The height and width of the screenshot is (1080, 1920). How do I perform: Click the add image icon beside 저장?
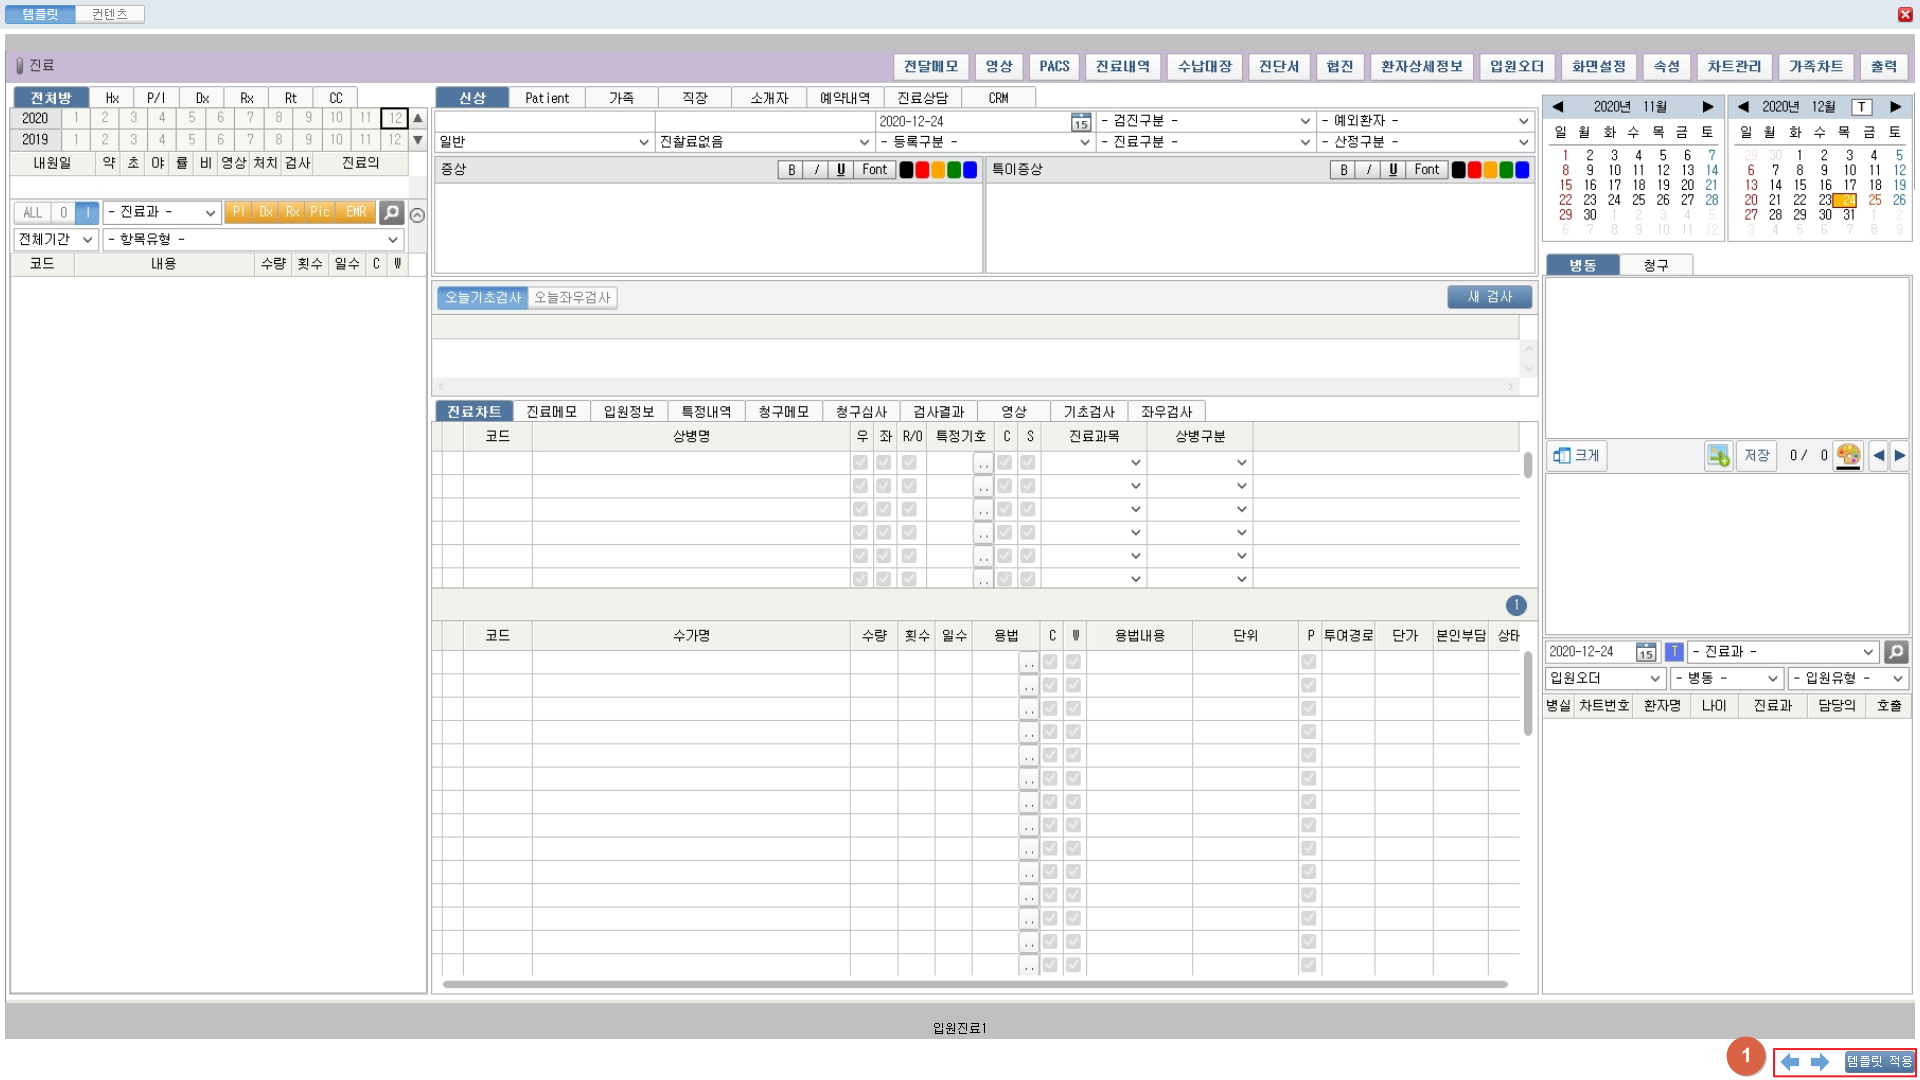[x=1718, y=456]
